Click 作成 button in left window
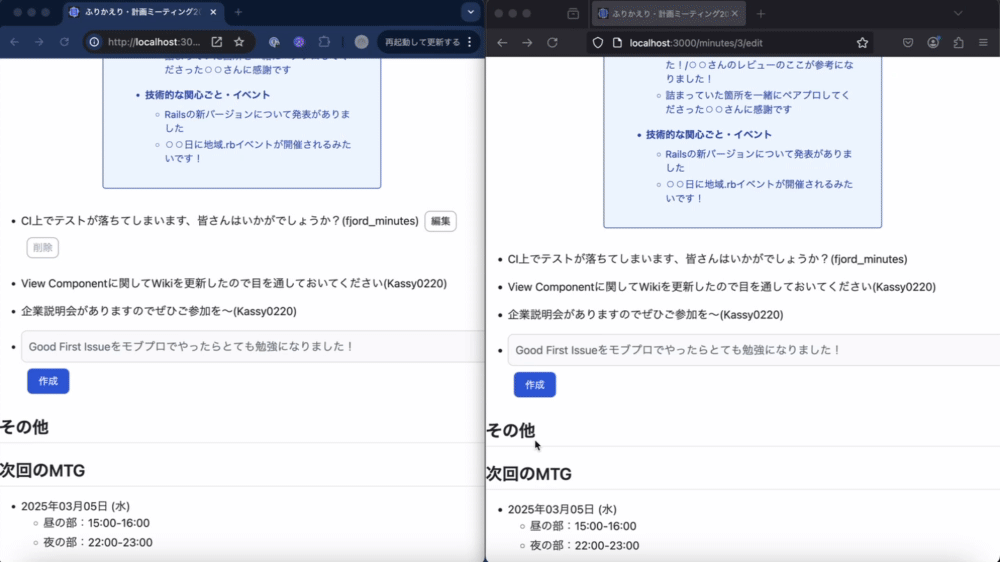This screenshot has width=1000, height=562. point(48,381)
